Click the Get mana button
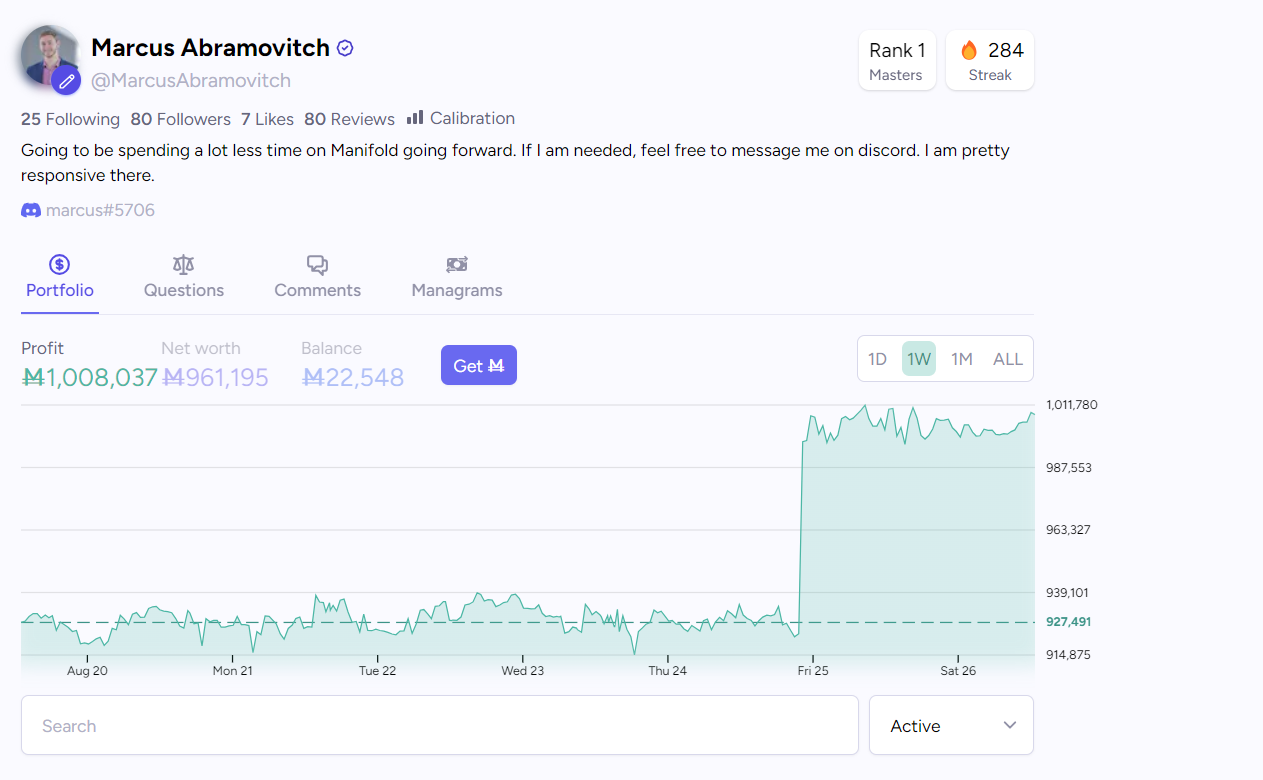This screenshot has height=780, width=1263. [479, 366]
